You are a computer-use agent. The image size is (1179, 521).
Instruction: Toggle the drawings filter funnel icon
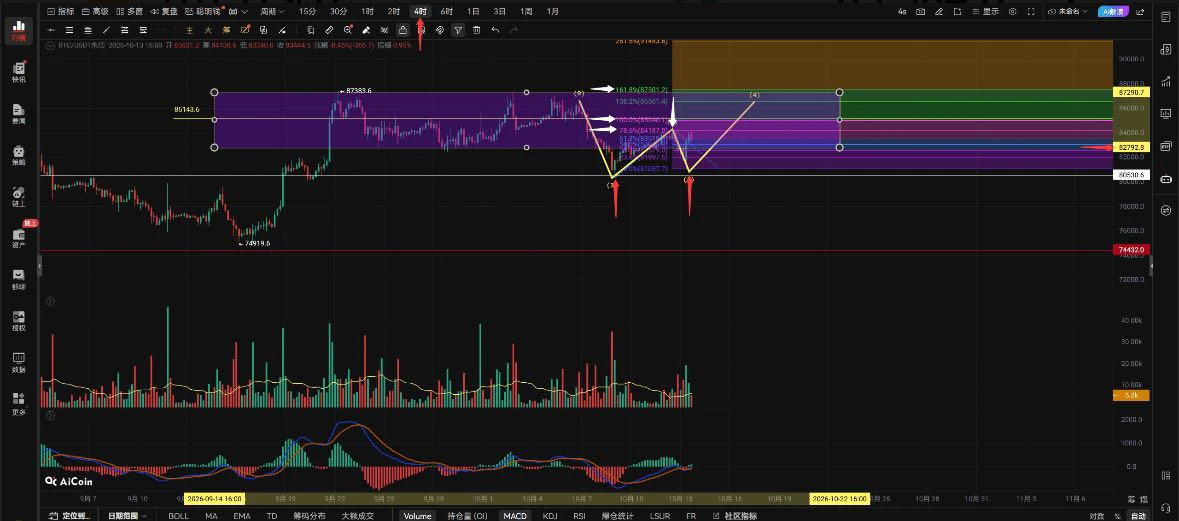458,30
